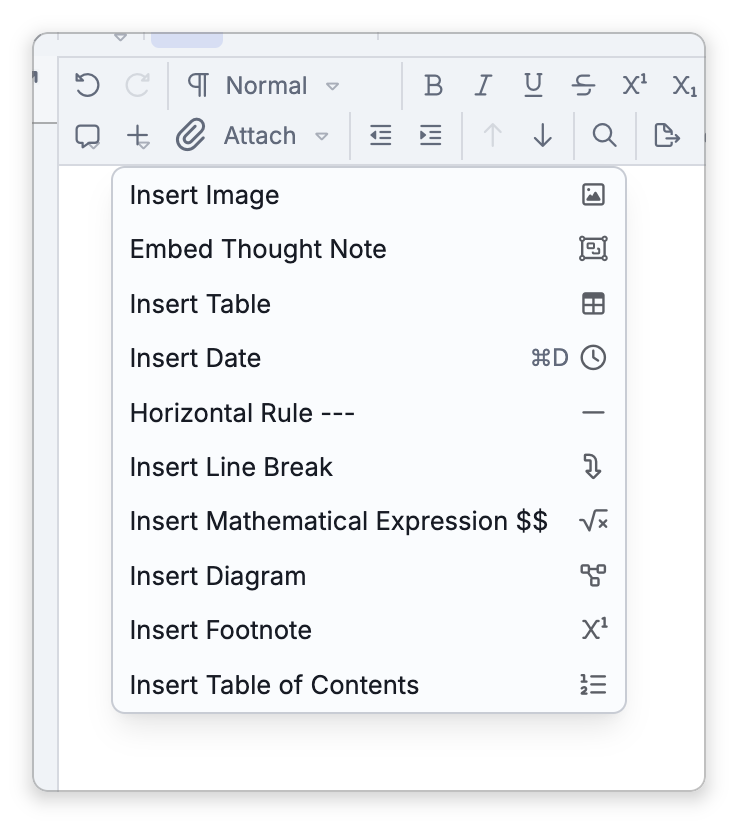The width and height of the screenshot is (738, 824).
Task: Click the Redo arrow icon
Action: [x=137, y=85]
